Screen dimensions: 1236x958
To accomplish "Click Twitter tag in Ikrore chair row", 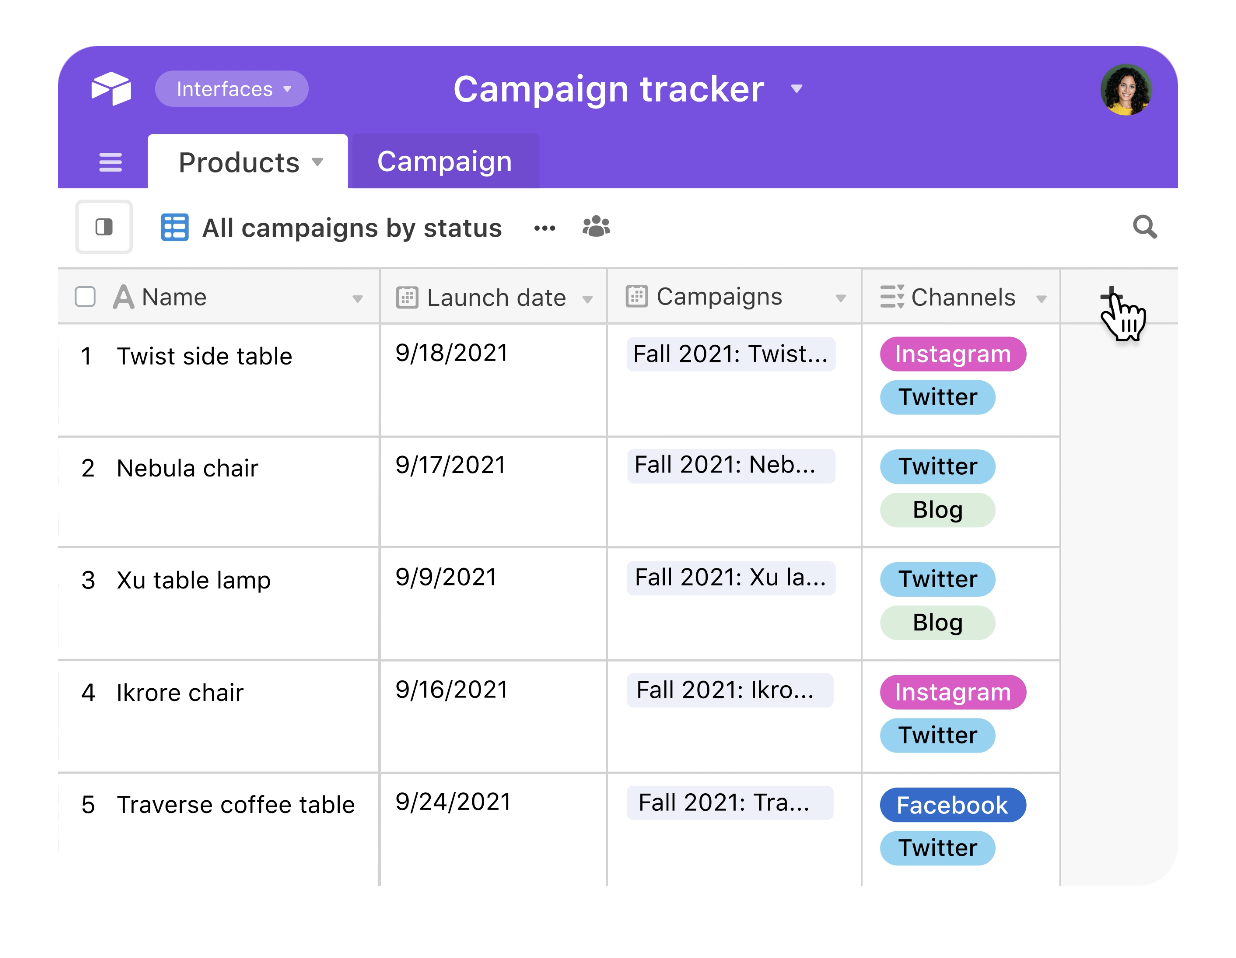I will pyautogui.click(x=938, y=735).
